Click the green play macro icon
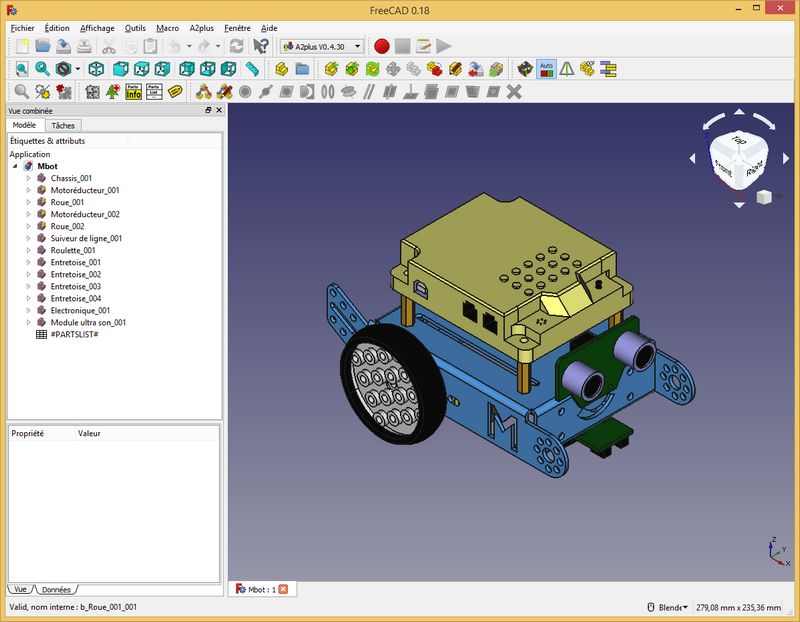The image size is (800, 622). (444, 46)
